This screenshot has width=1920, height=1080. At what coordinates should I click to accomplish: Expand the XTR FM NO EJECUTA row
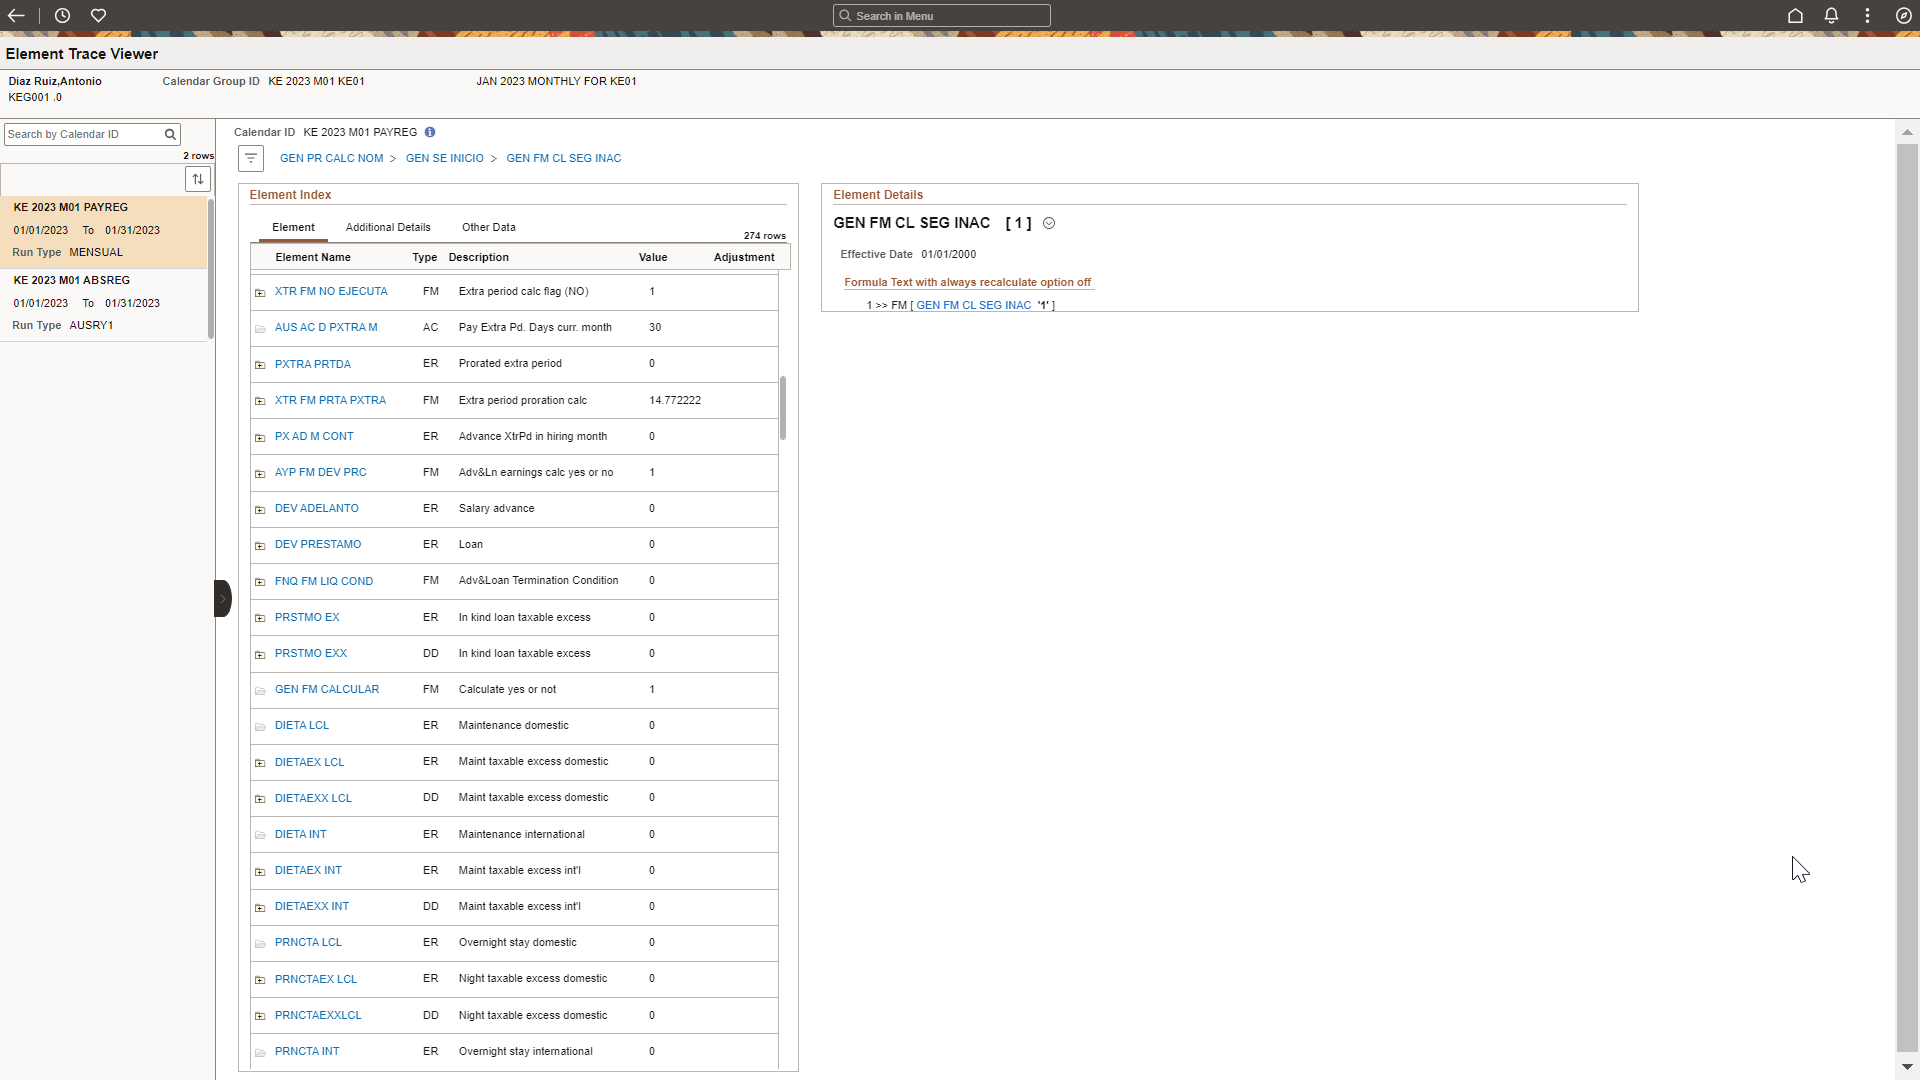pos(260,291)
